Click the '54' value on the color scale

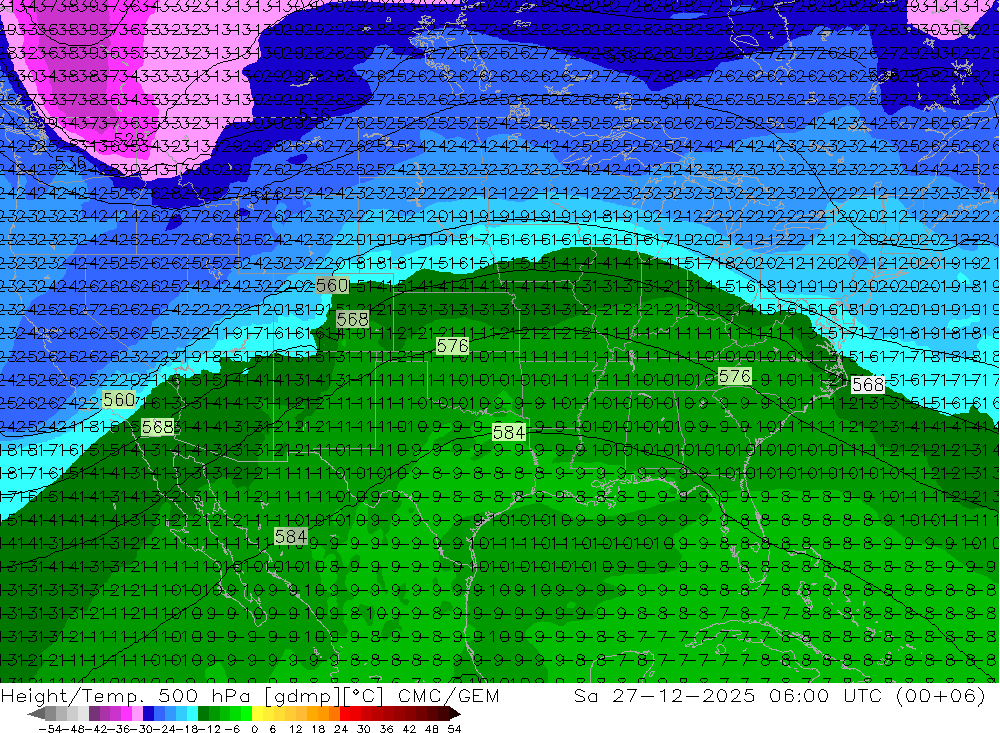(x=454, y=729)
